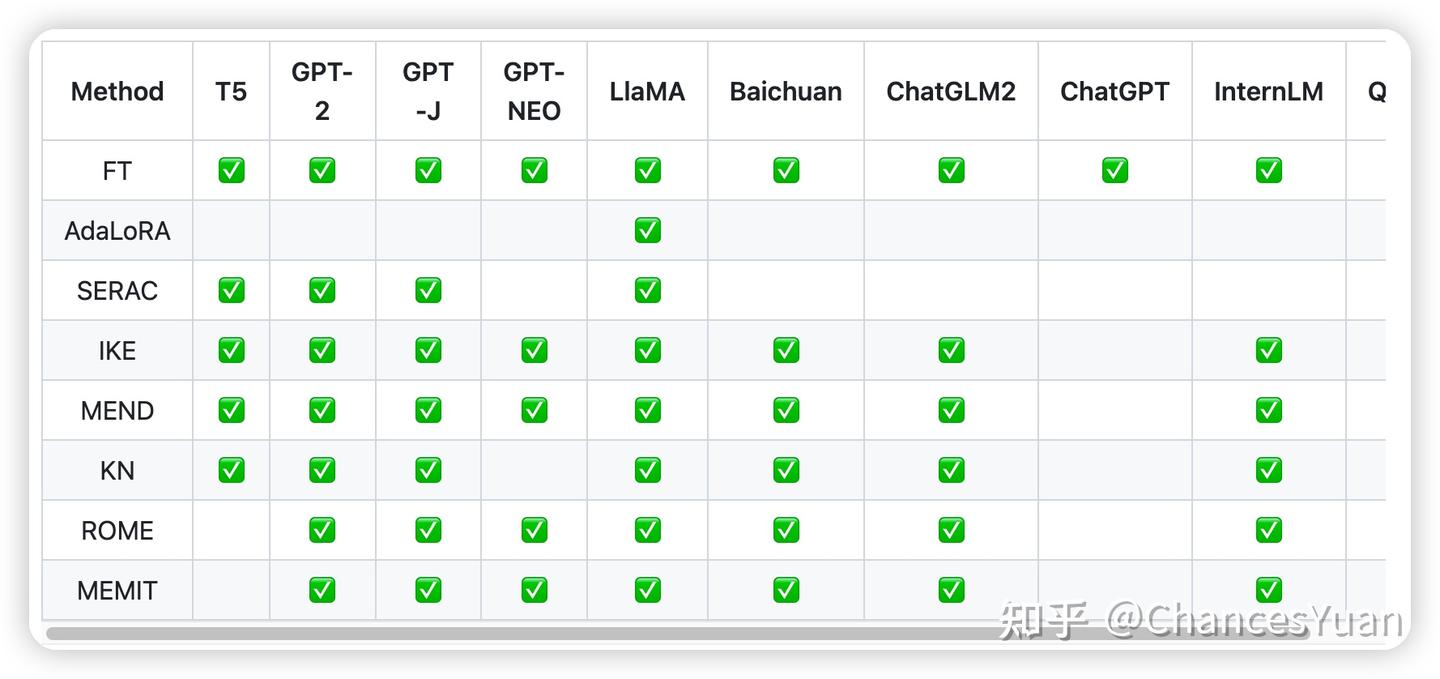Image resolution: width=1440 pixels, height=679 pixels.
Task: Click the IKE checkmark under GPT-NEO
Action: [534, 351]
